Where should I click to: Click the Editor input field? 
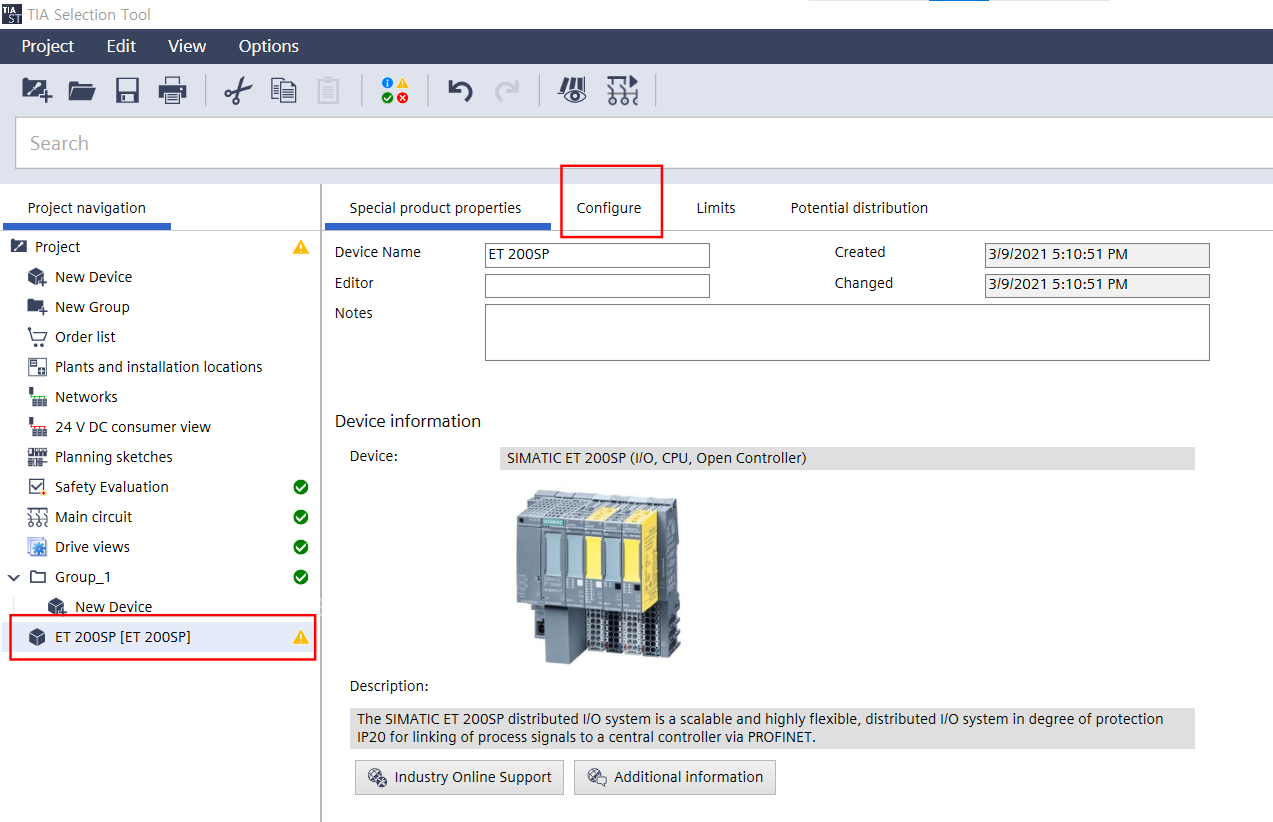click(597, 286)
